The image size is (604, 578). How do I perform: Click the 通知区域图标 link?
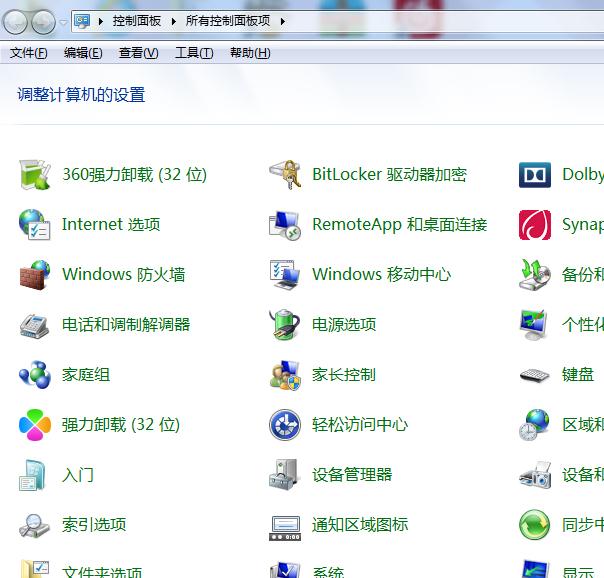(x=360, y=525)
